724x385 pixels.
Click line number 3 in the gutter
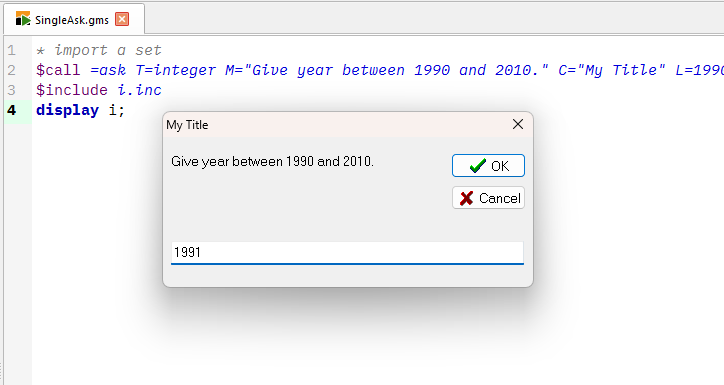(12, 90)
